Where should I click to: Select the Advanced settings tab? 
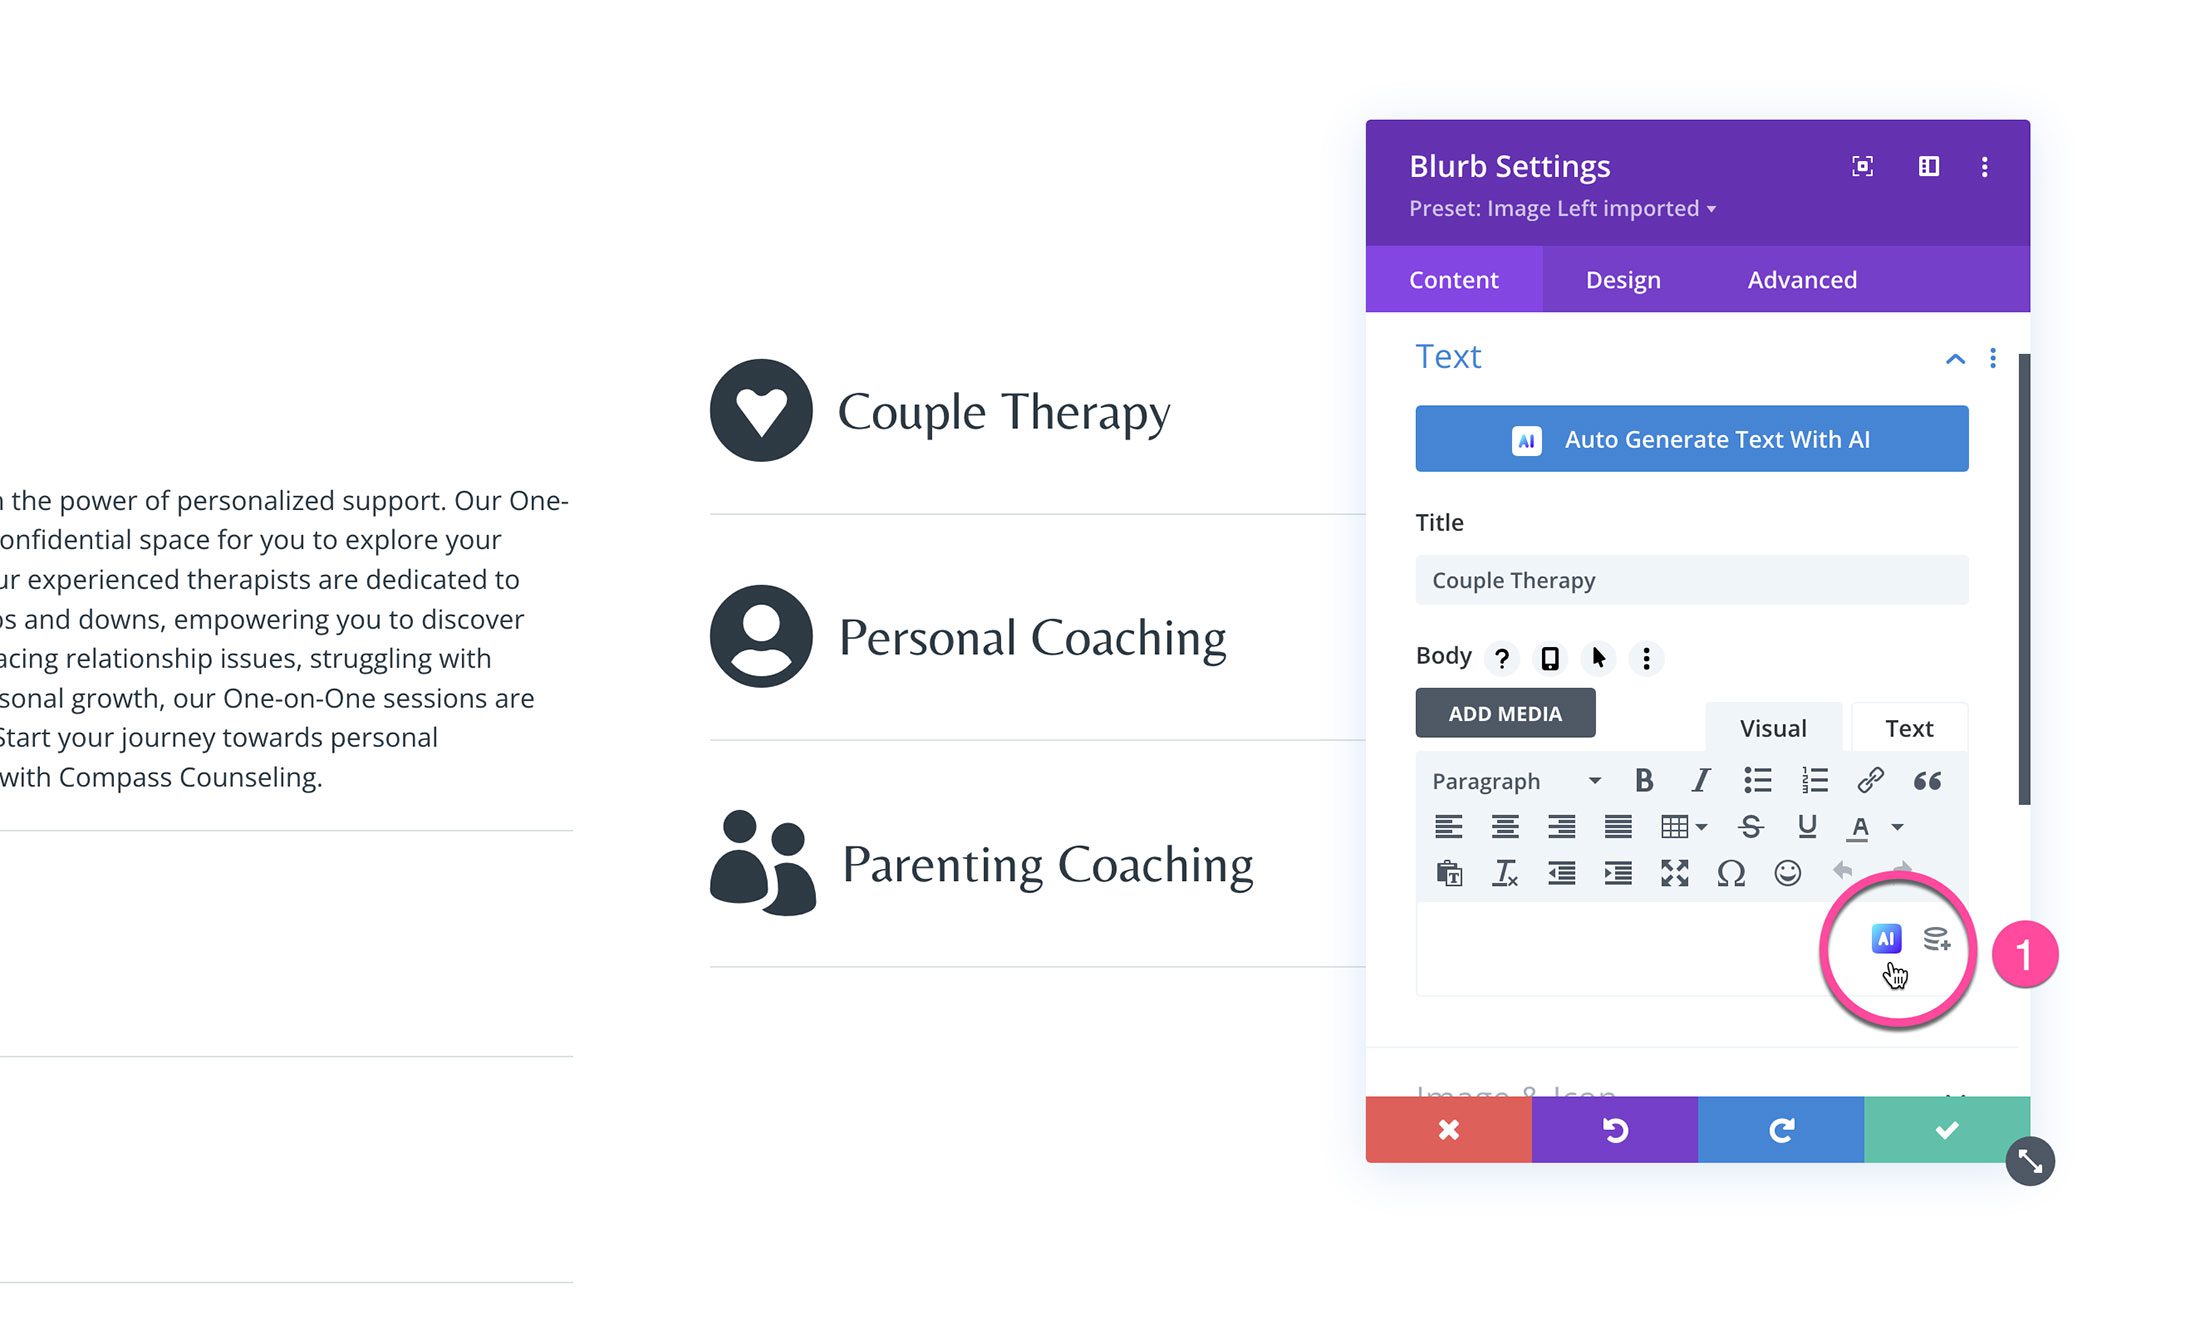coord(1802,280)
